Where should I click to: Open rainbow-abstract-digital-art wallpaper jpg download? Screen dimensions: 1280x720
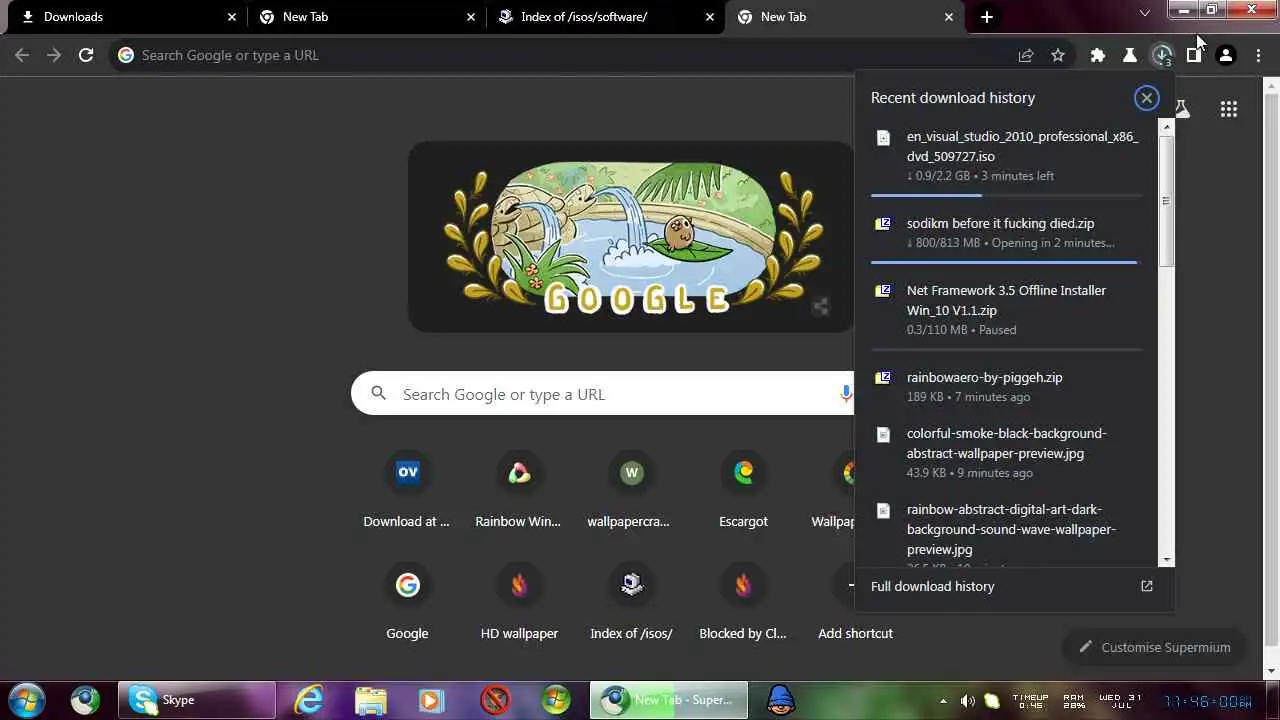[1006, 532]
